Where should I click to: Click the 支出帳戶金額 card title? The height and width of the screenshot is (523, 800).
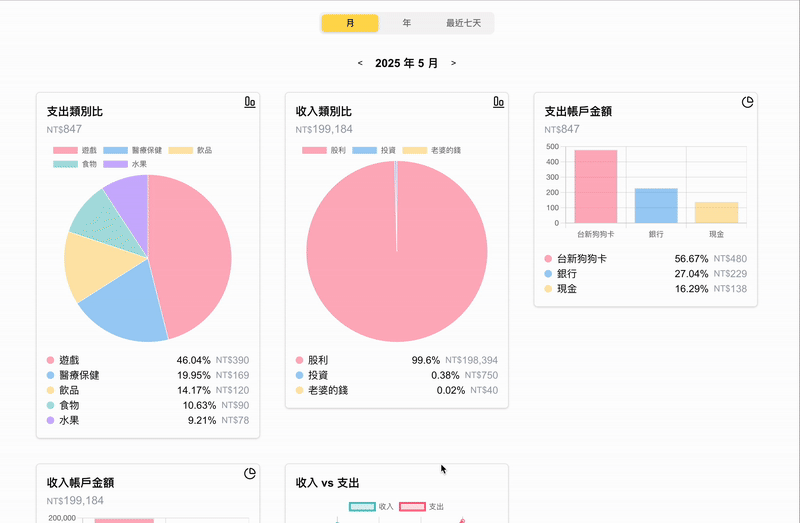click(579, 111)
